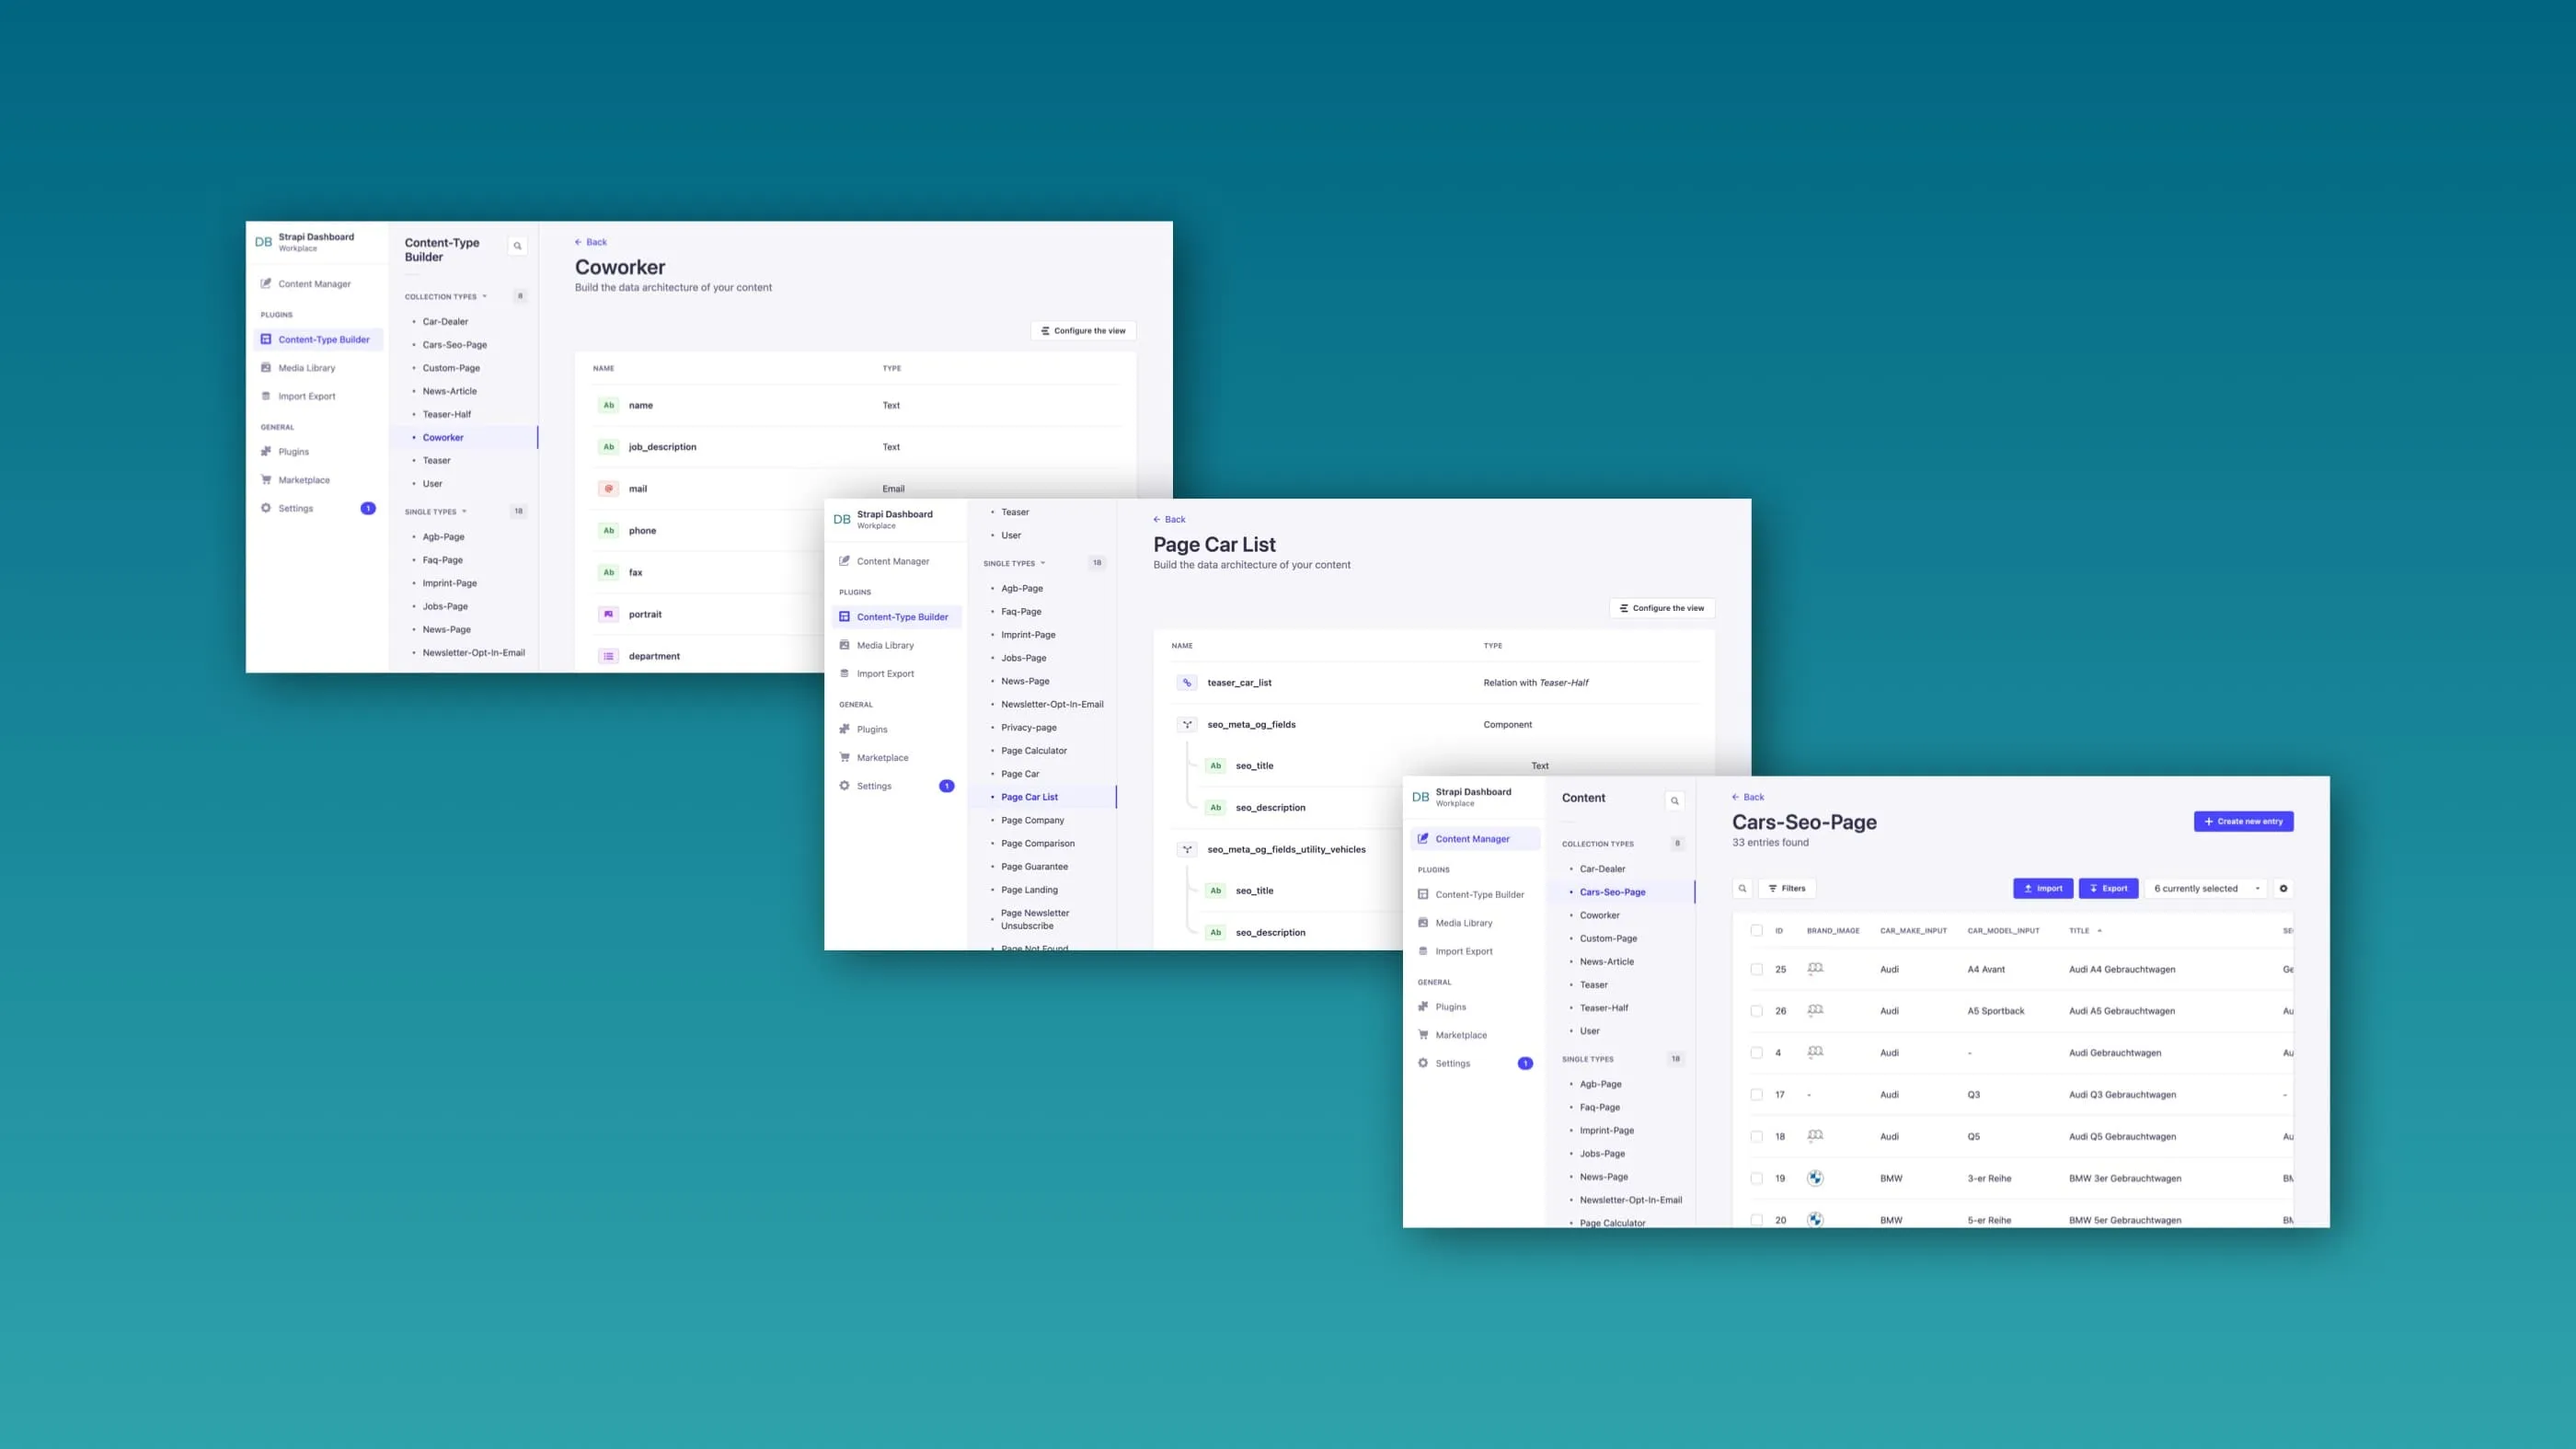Click text icon beside job_description field

click(608, 447)
